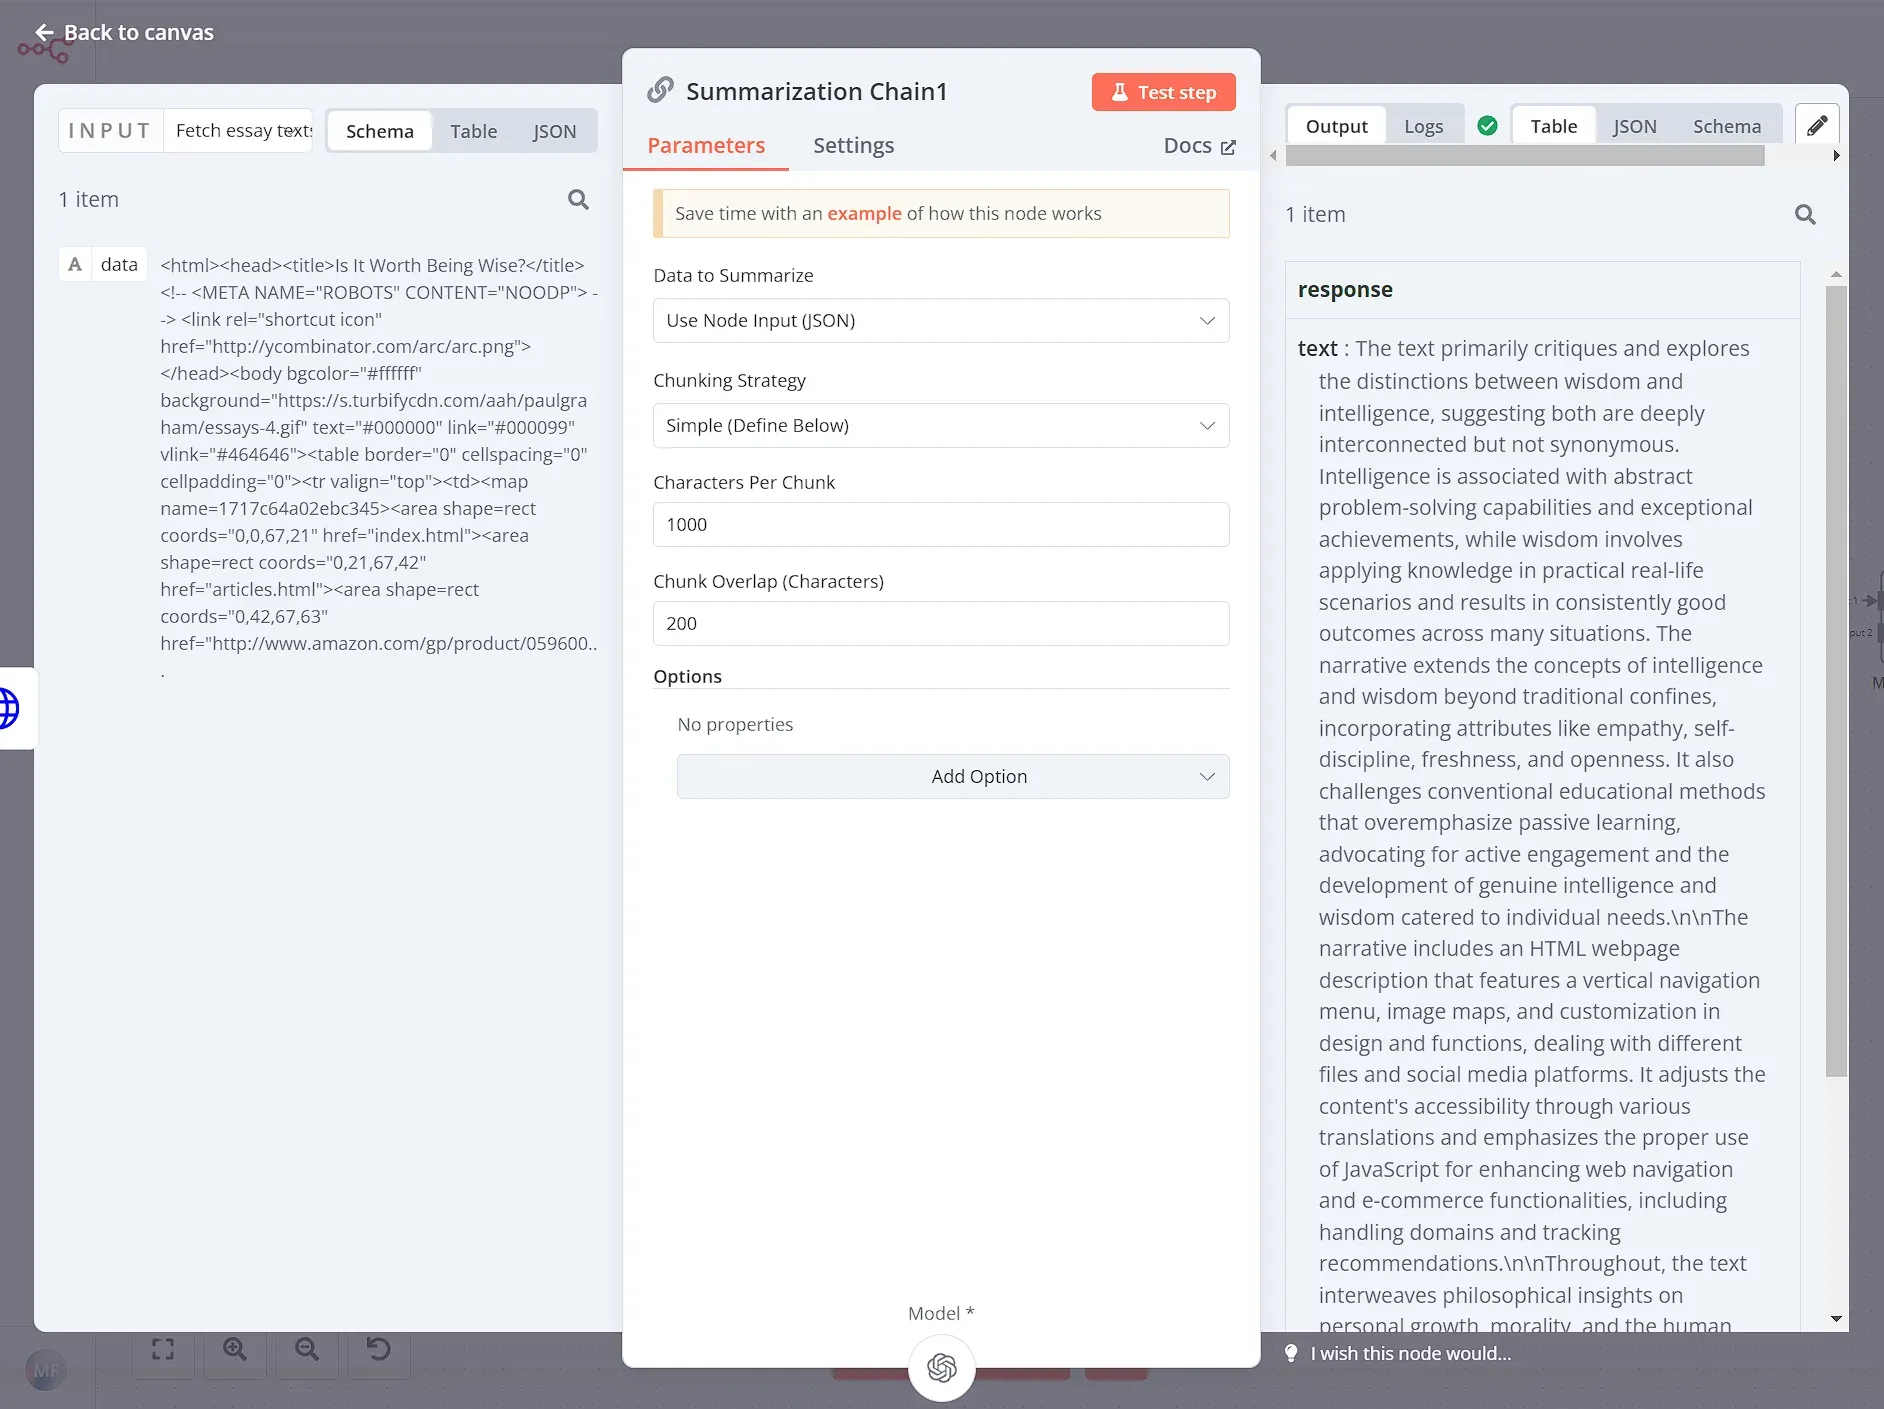Zoom in on the canvas with the magnifier icon
1884x1409 pixels.
tap(234, 1350)
